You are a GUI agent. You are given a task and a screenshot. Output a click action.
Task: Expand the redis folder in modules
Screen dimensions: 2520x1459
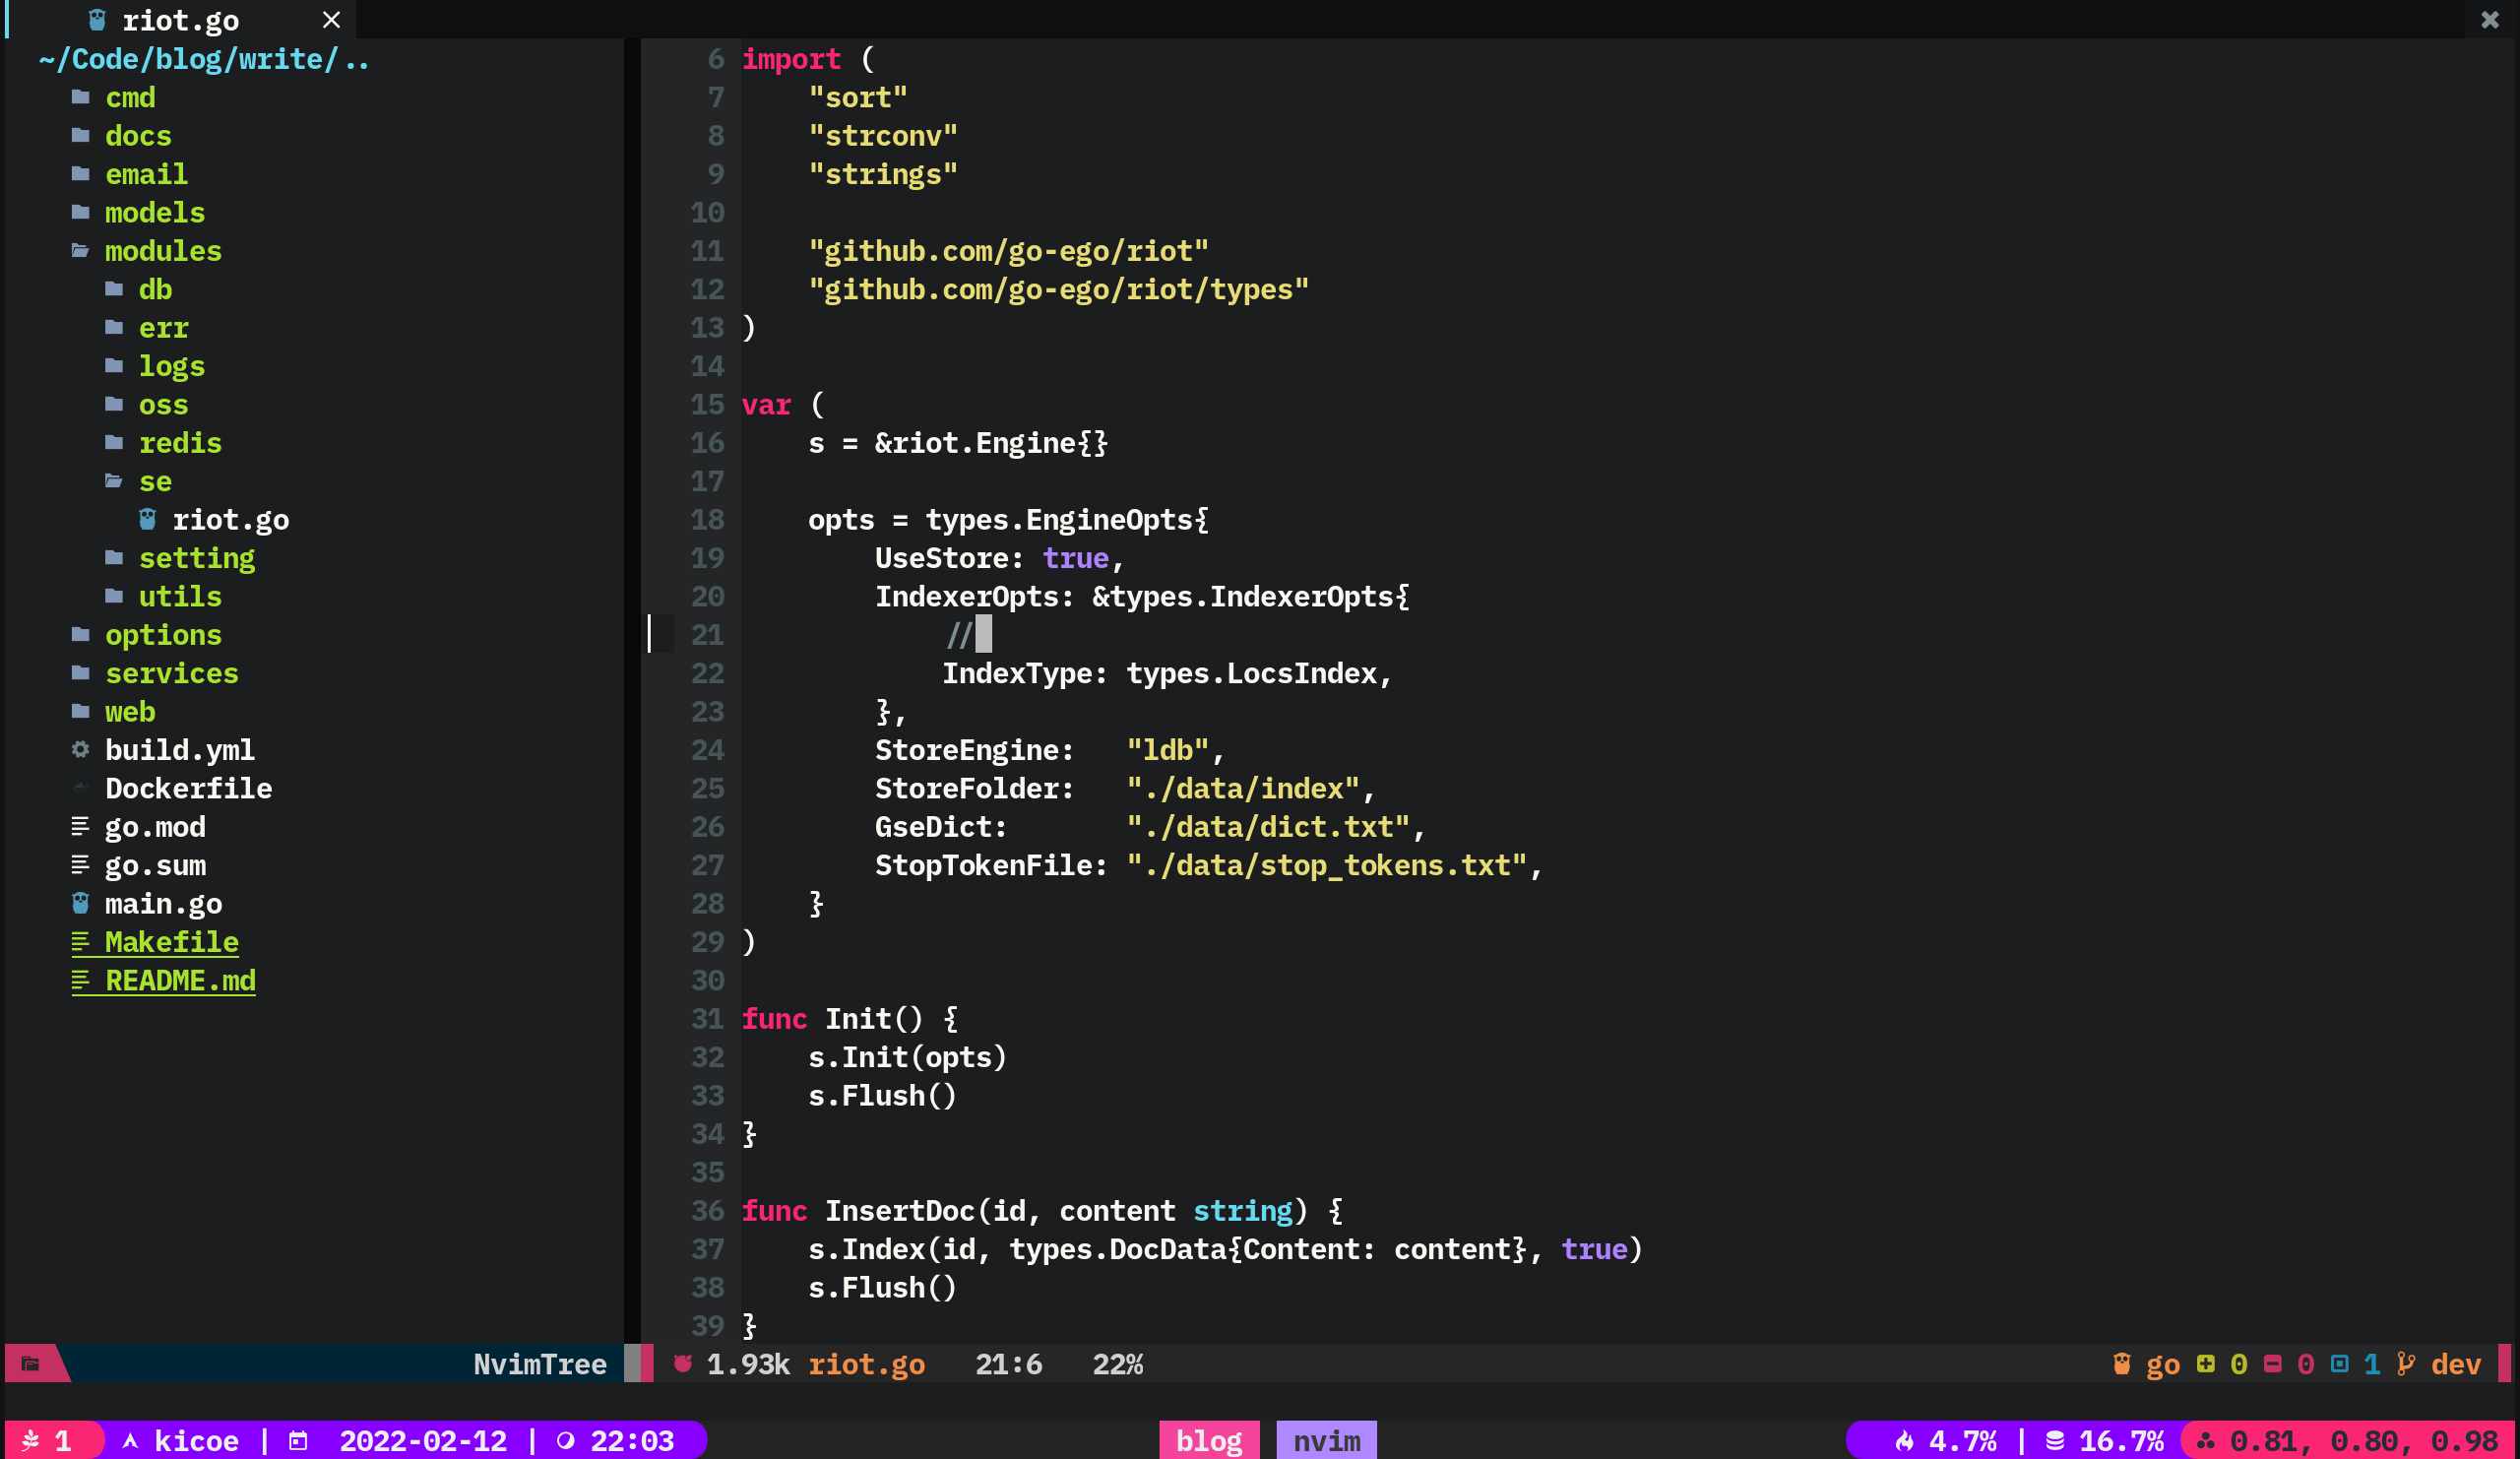(x=179, y=443)
